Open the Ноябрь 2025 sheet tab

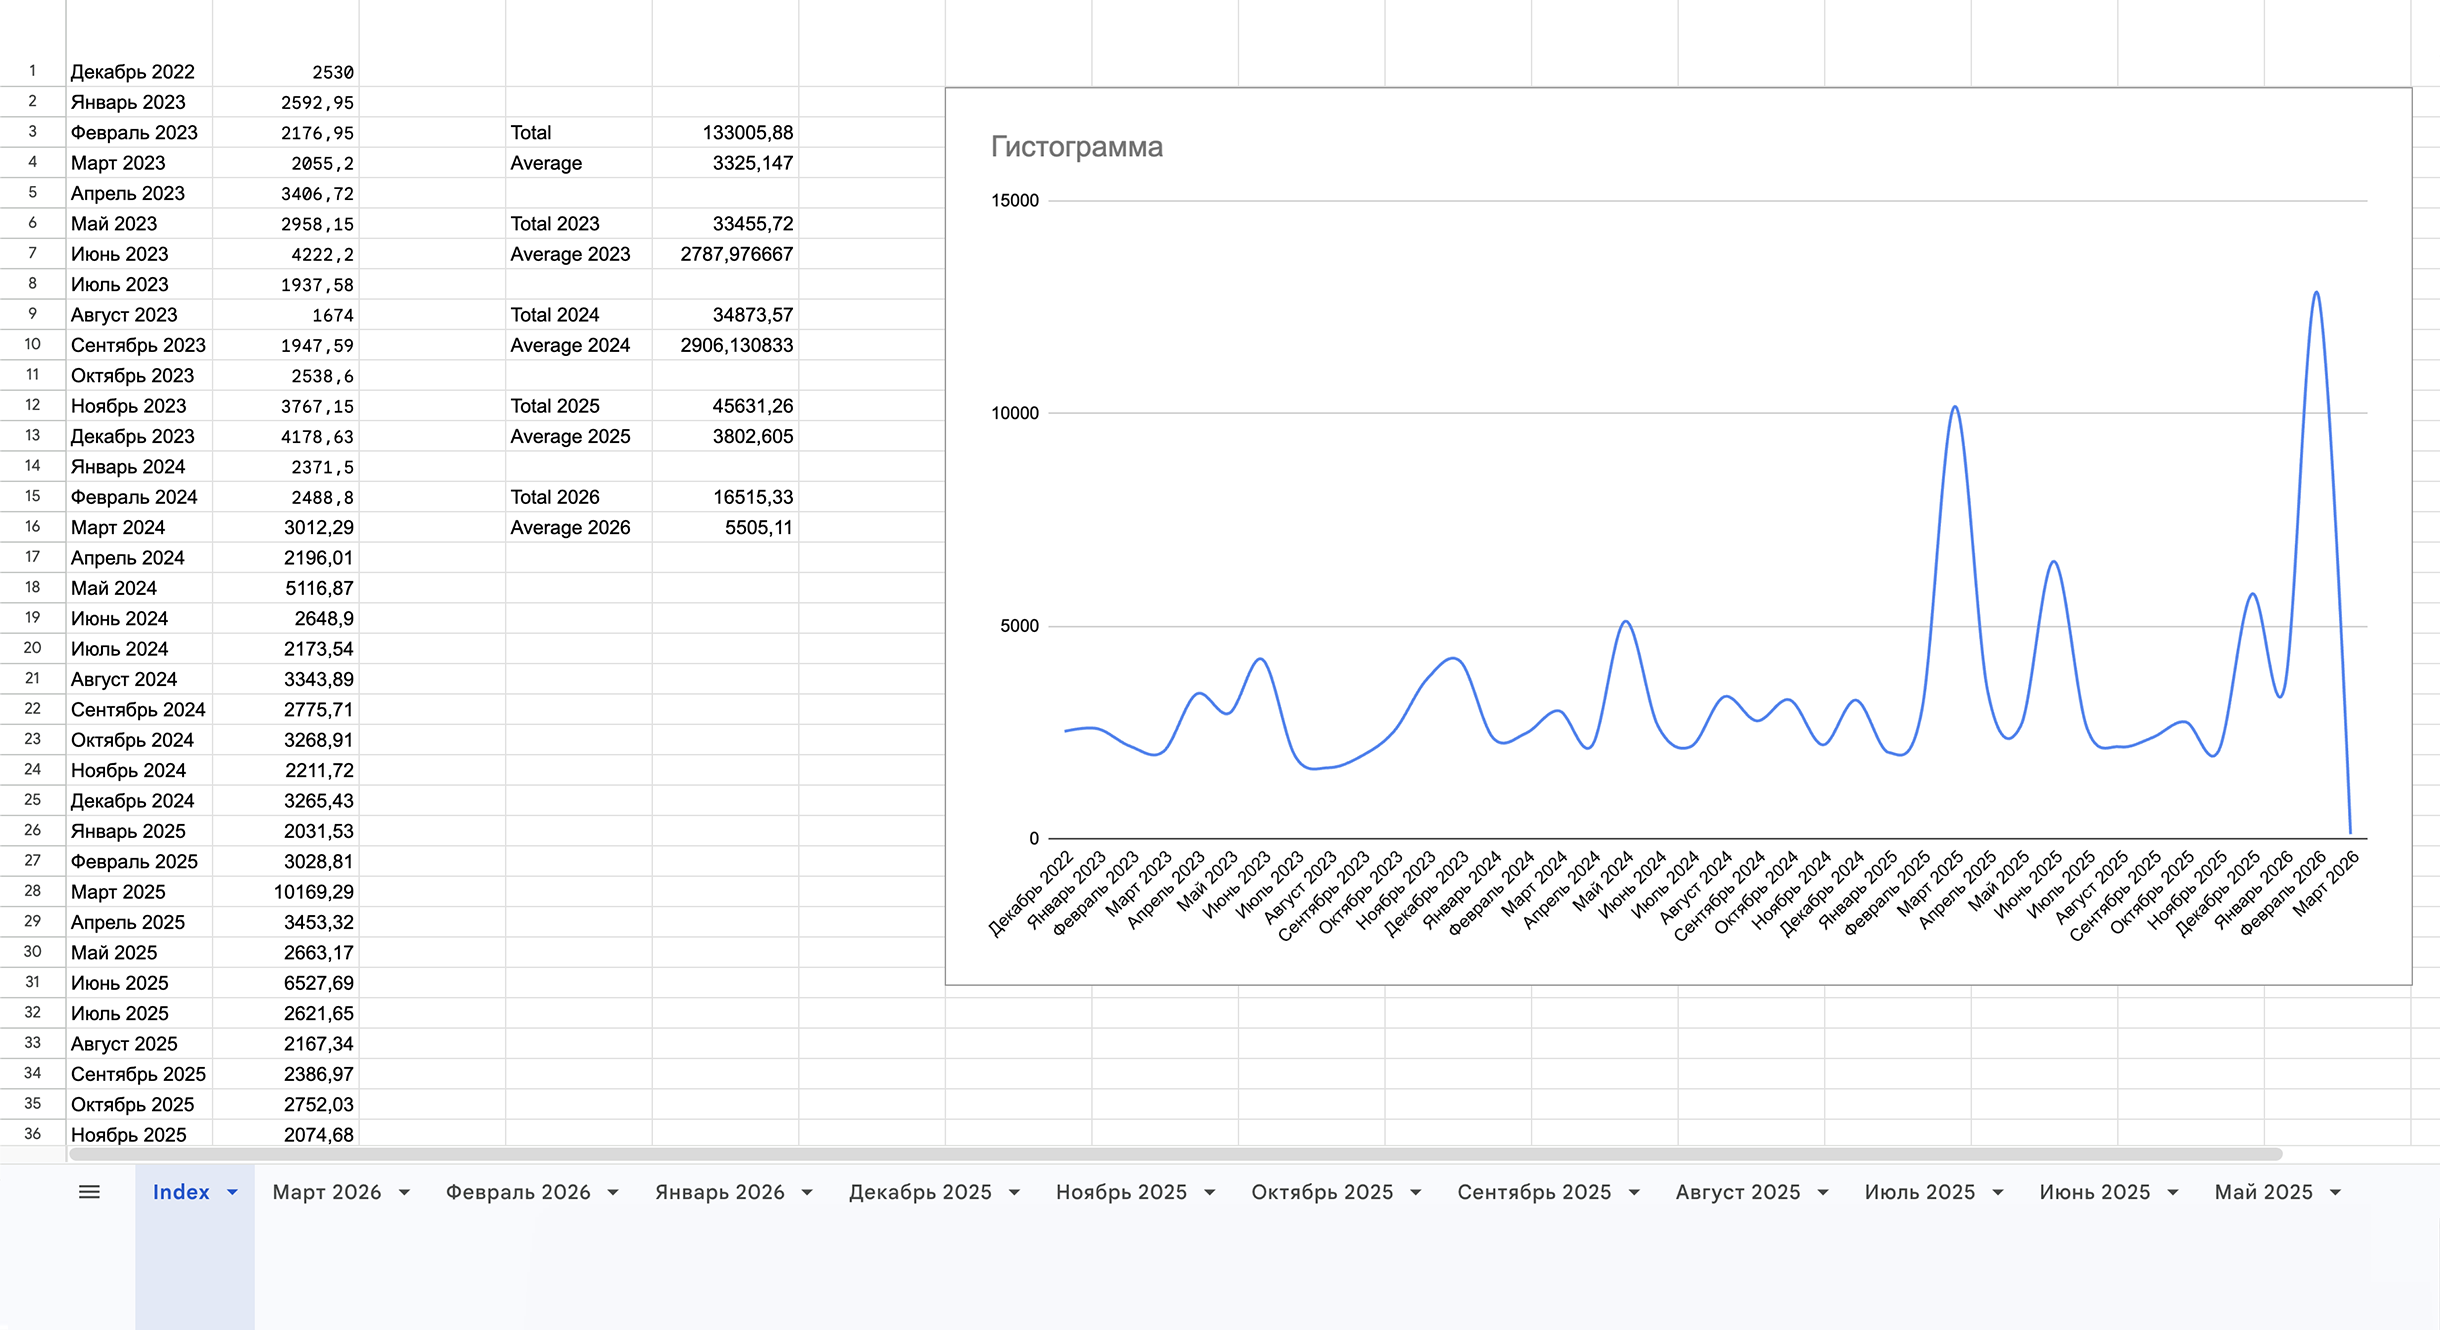tap(1120, 1192)
